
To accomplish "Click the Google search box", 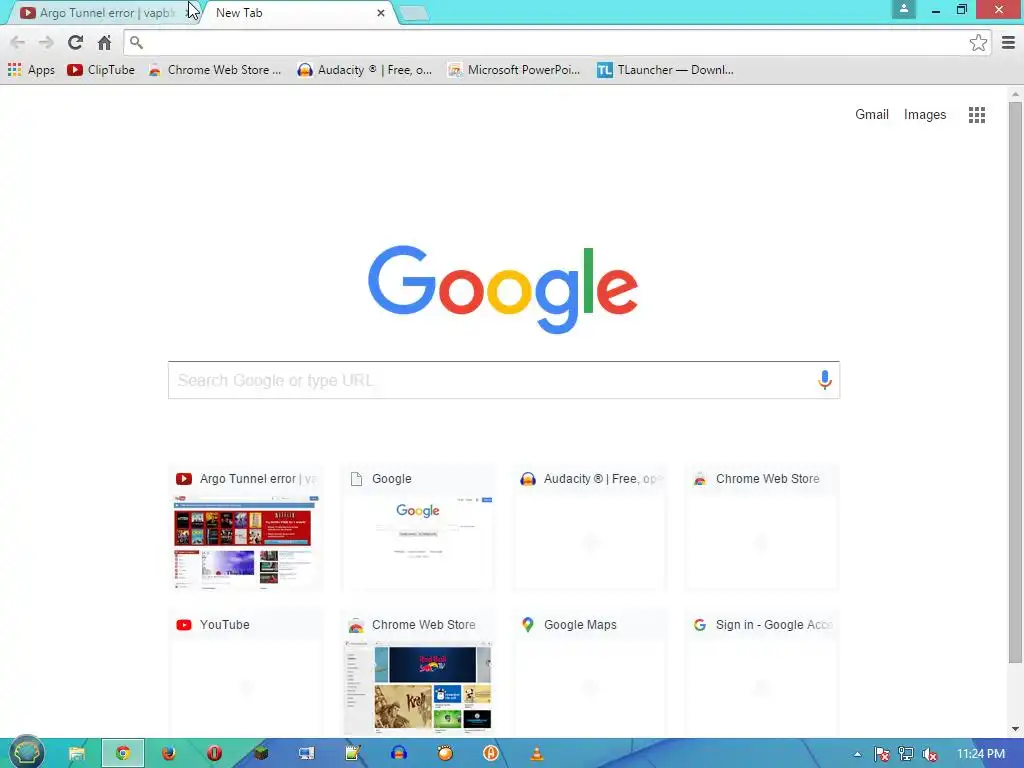I will click(504, 380).
